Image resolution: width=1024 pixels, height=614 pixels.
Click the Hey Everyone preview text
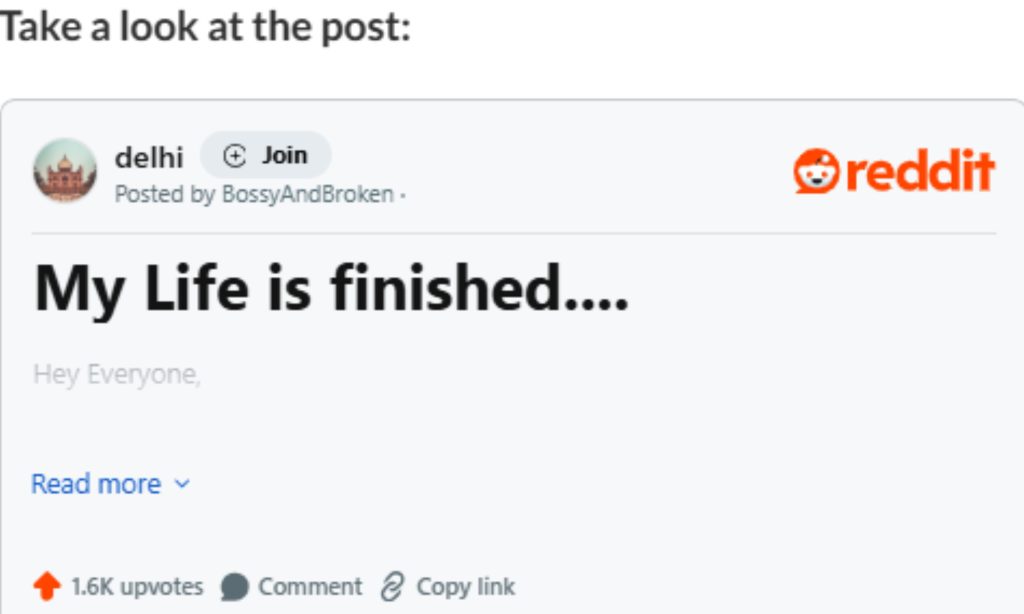pos(117,374)
